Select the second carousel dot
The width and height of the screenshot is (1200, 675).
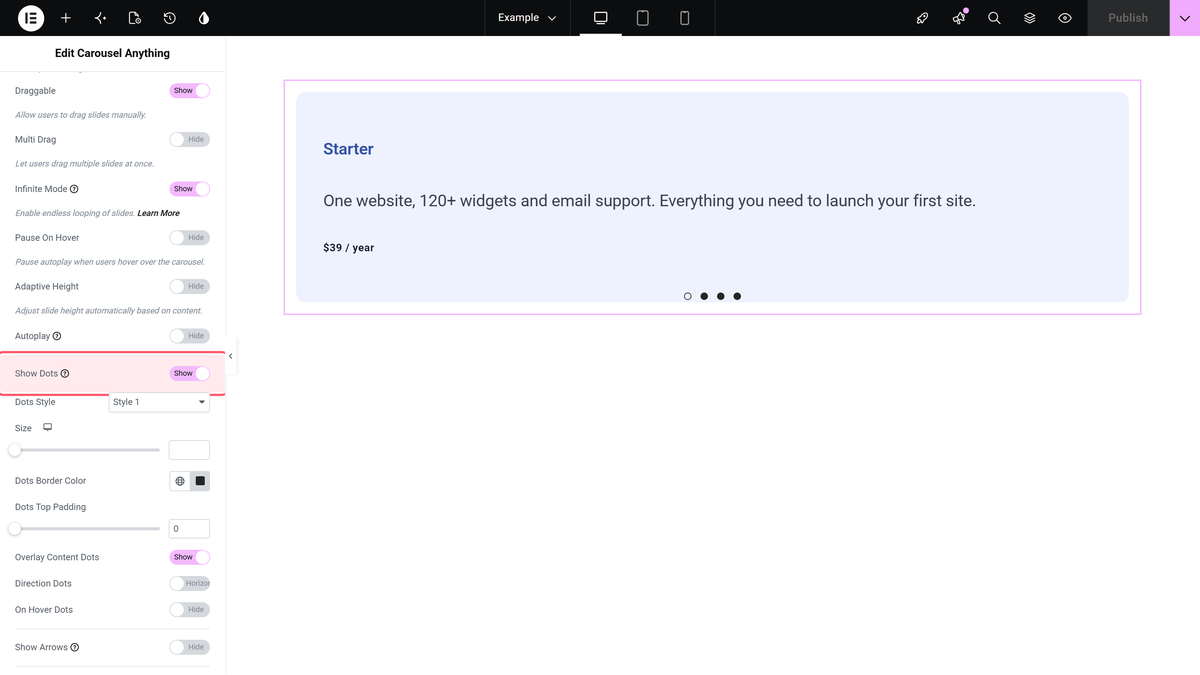(704, 296)
